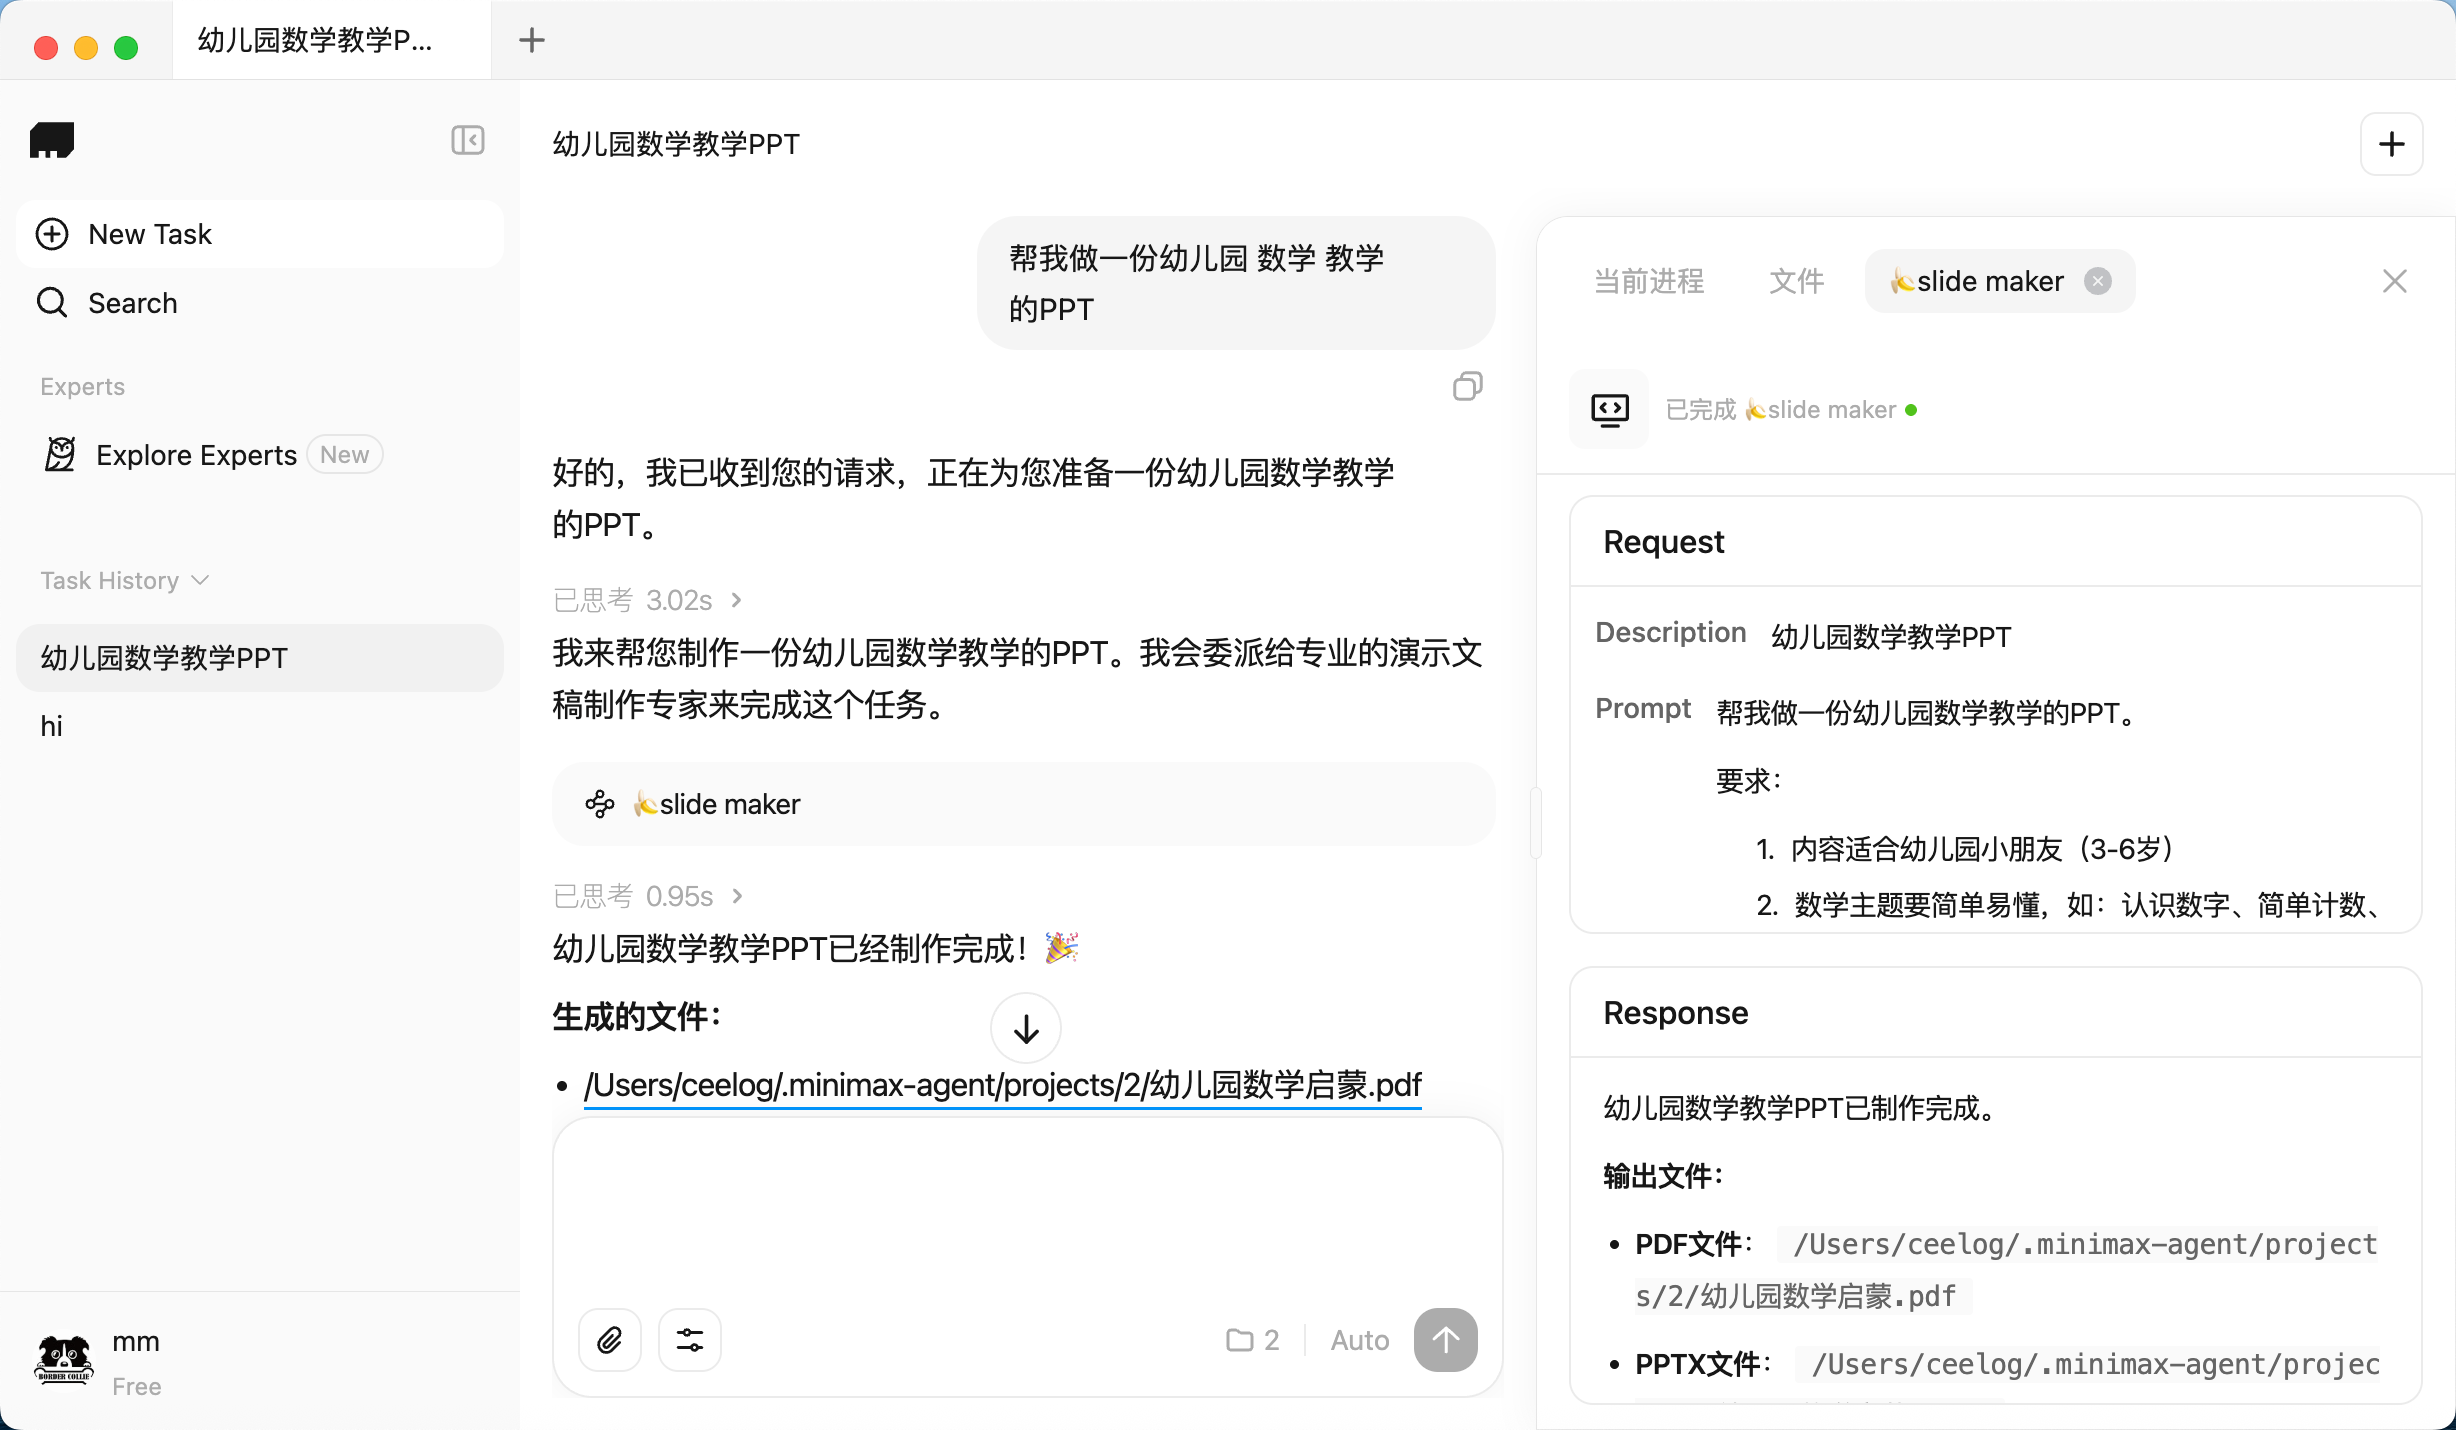Click the presentation screen icon in panel

pos(1609,409)
